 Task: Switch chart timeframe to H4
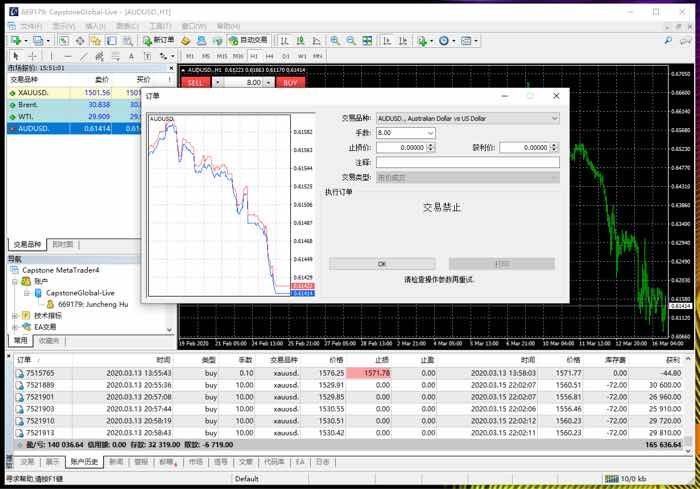tap(271, 56)
